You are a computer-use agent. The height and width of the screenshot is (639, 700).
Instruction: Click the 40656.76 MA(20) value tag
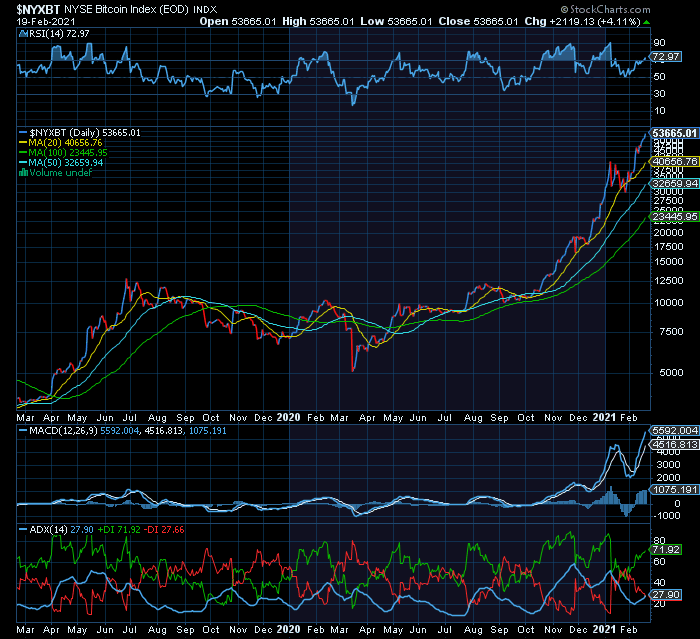tap(674, 161)
